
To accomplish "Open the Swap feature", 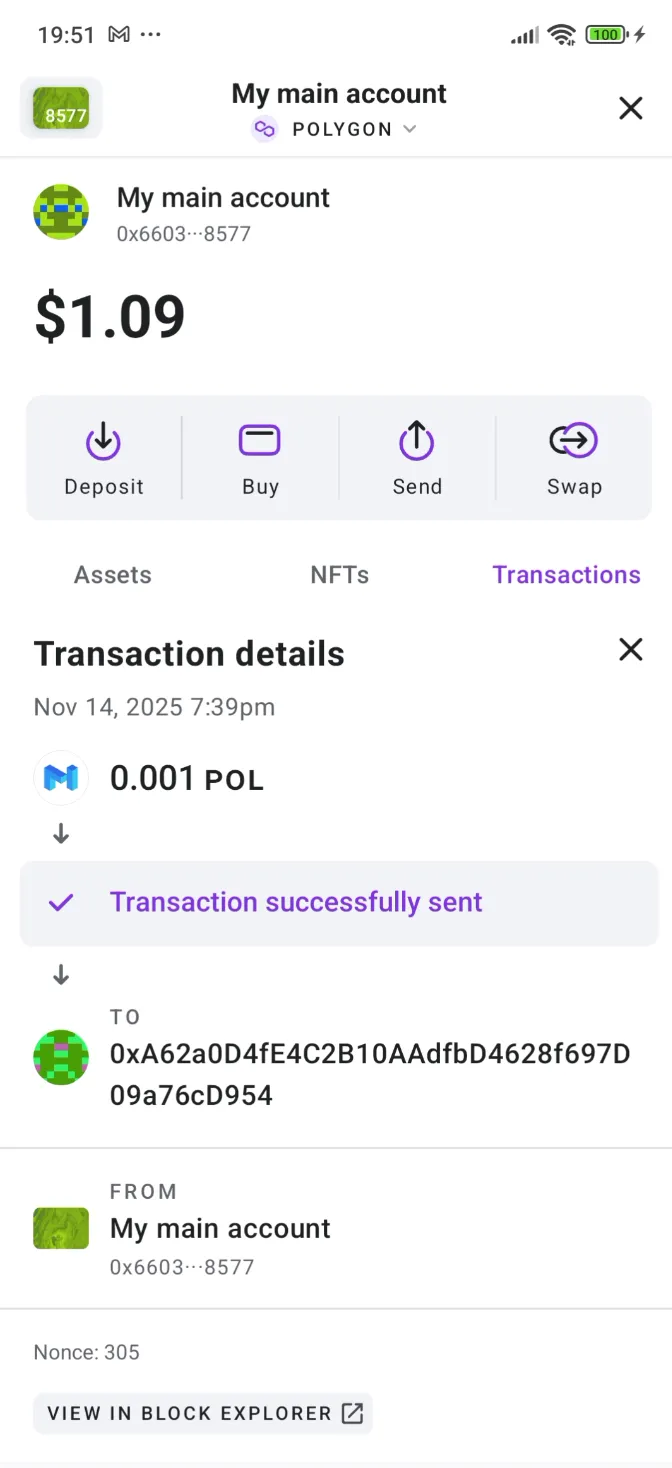I will tap(573, 438).
